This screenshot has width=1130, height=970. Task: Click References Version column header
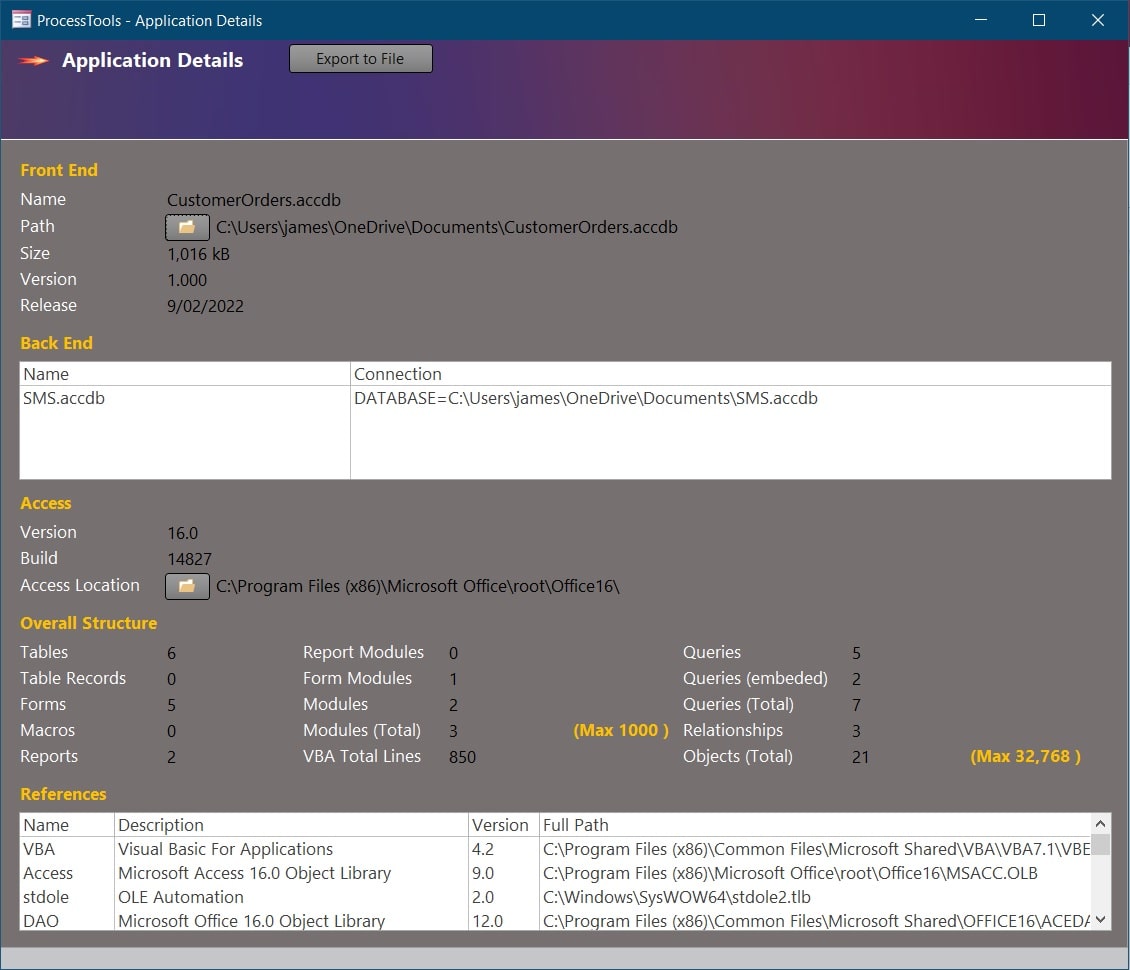[504, 825]
